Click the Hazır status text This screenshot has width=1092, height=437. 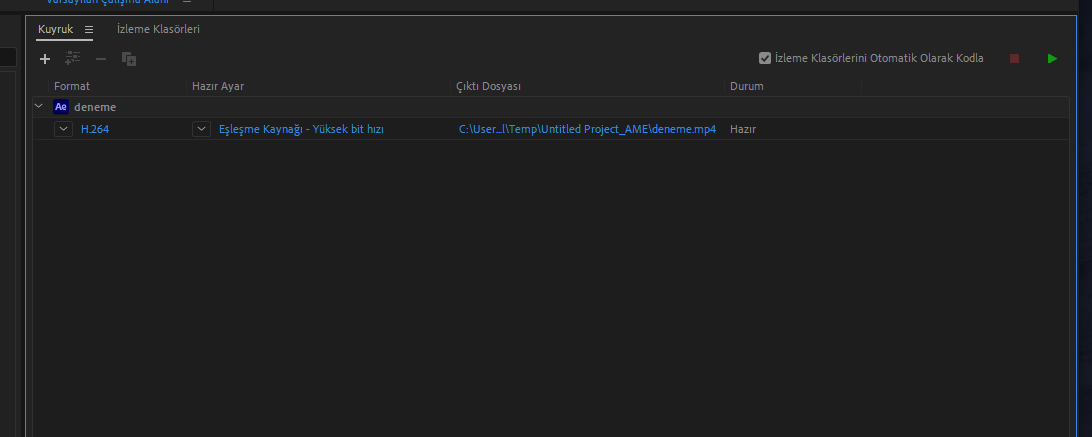[743, 129]
